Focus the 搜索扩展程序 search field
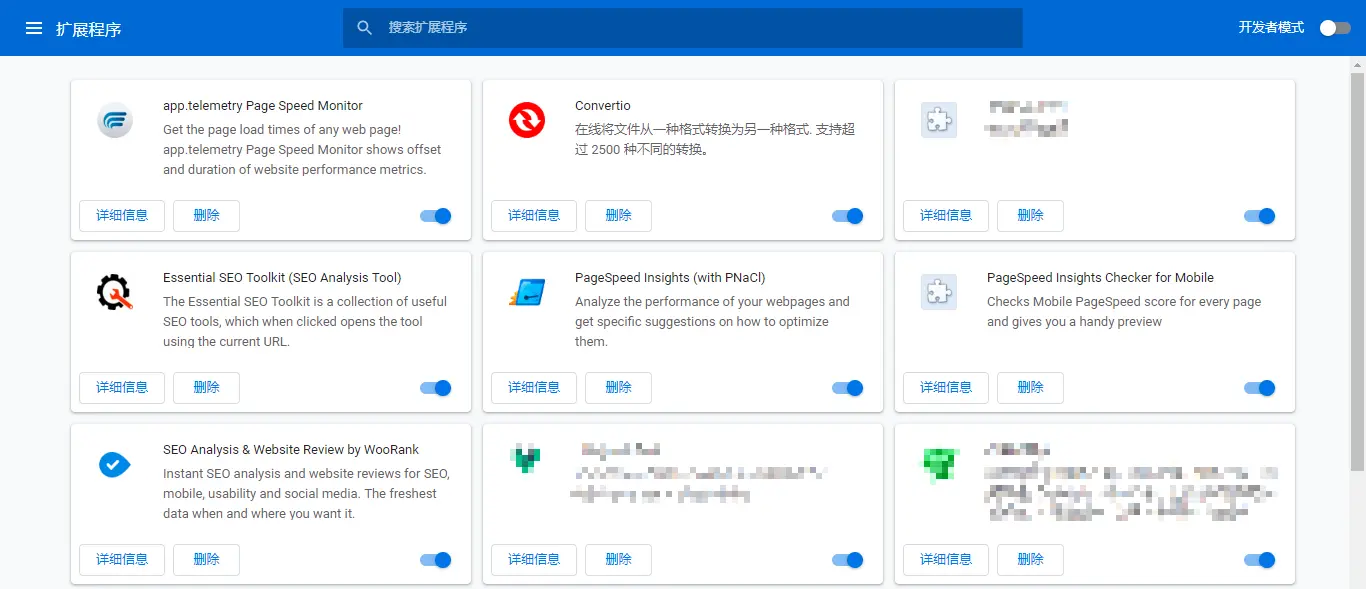 click(683, 28)
